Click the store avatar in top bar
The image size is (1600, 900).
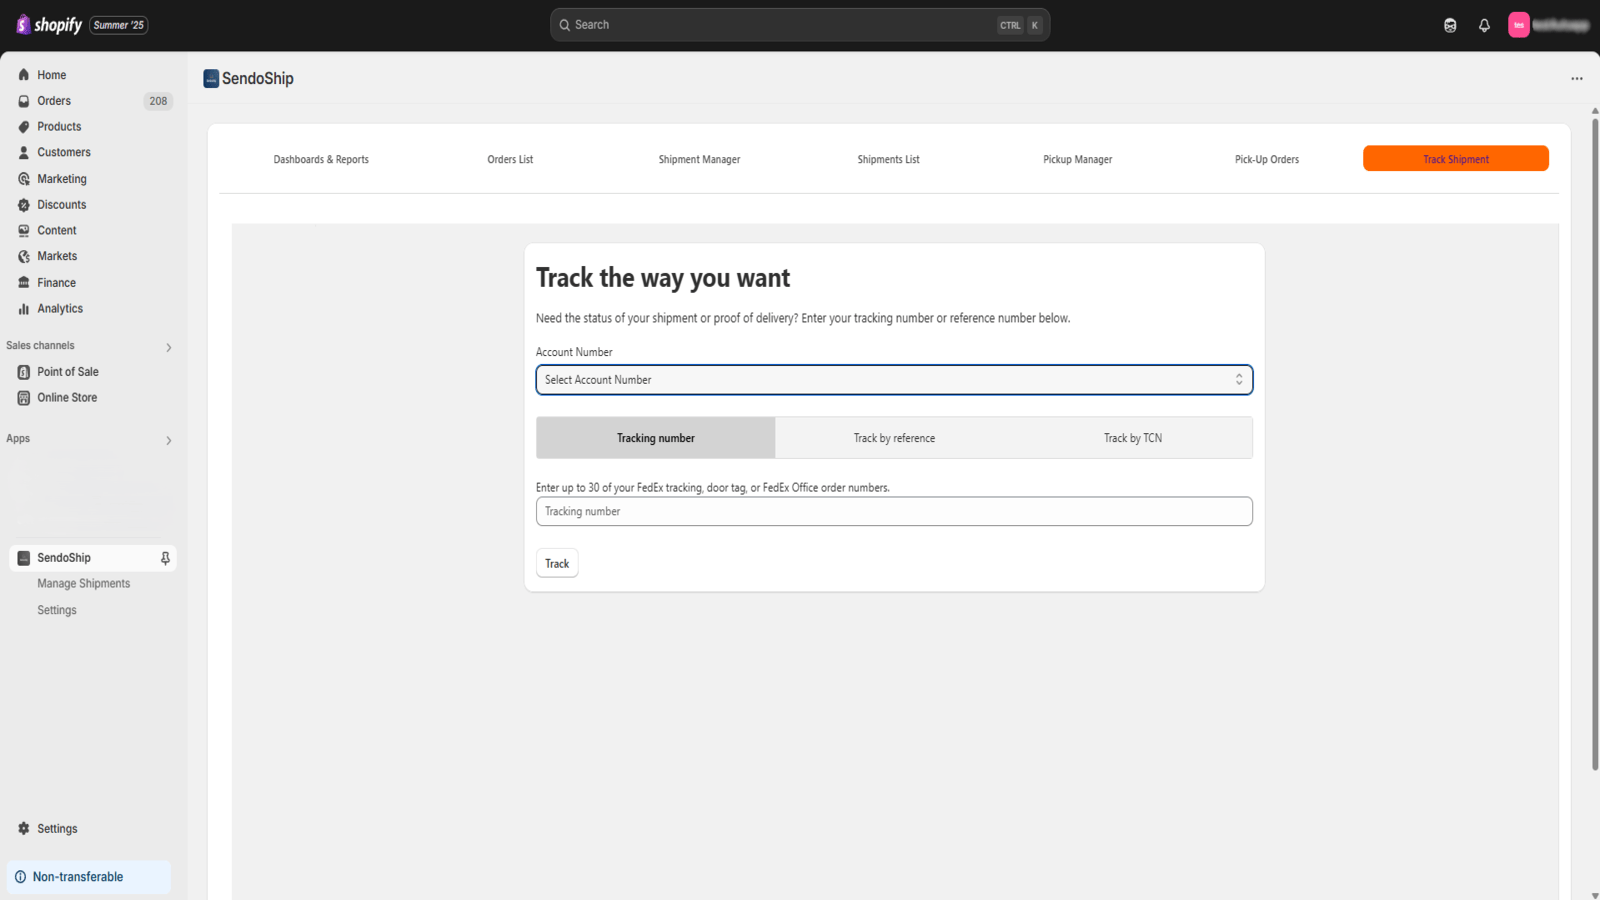[1519, 25]
